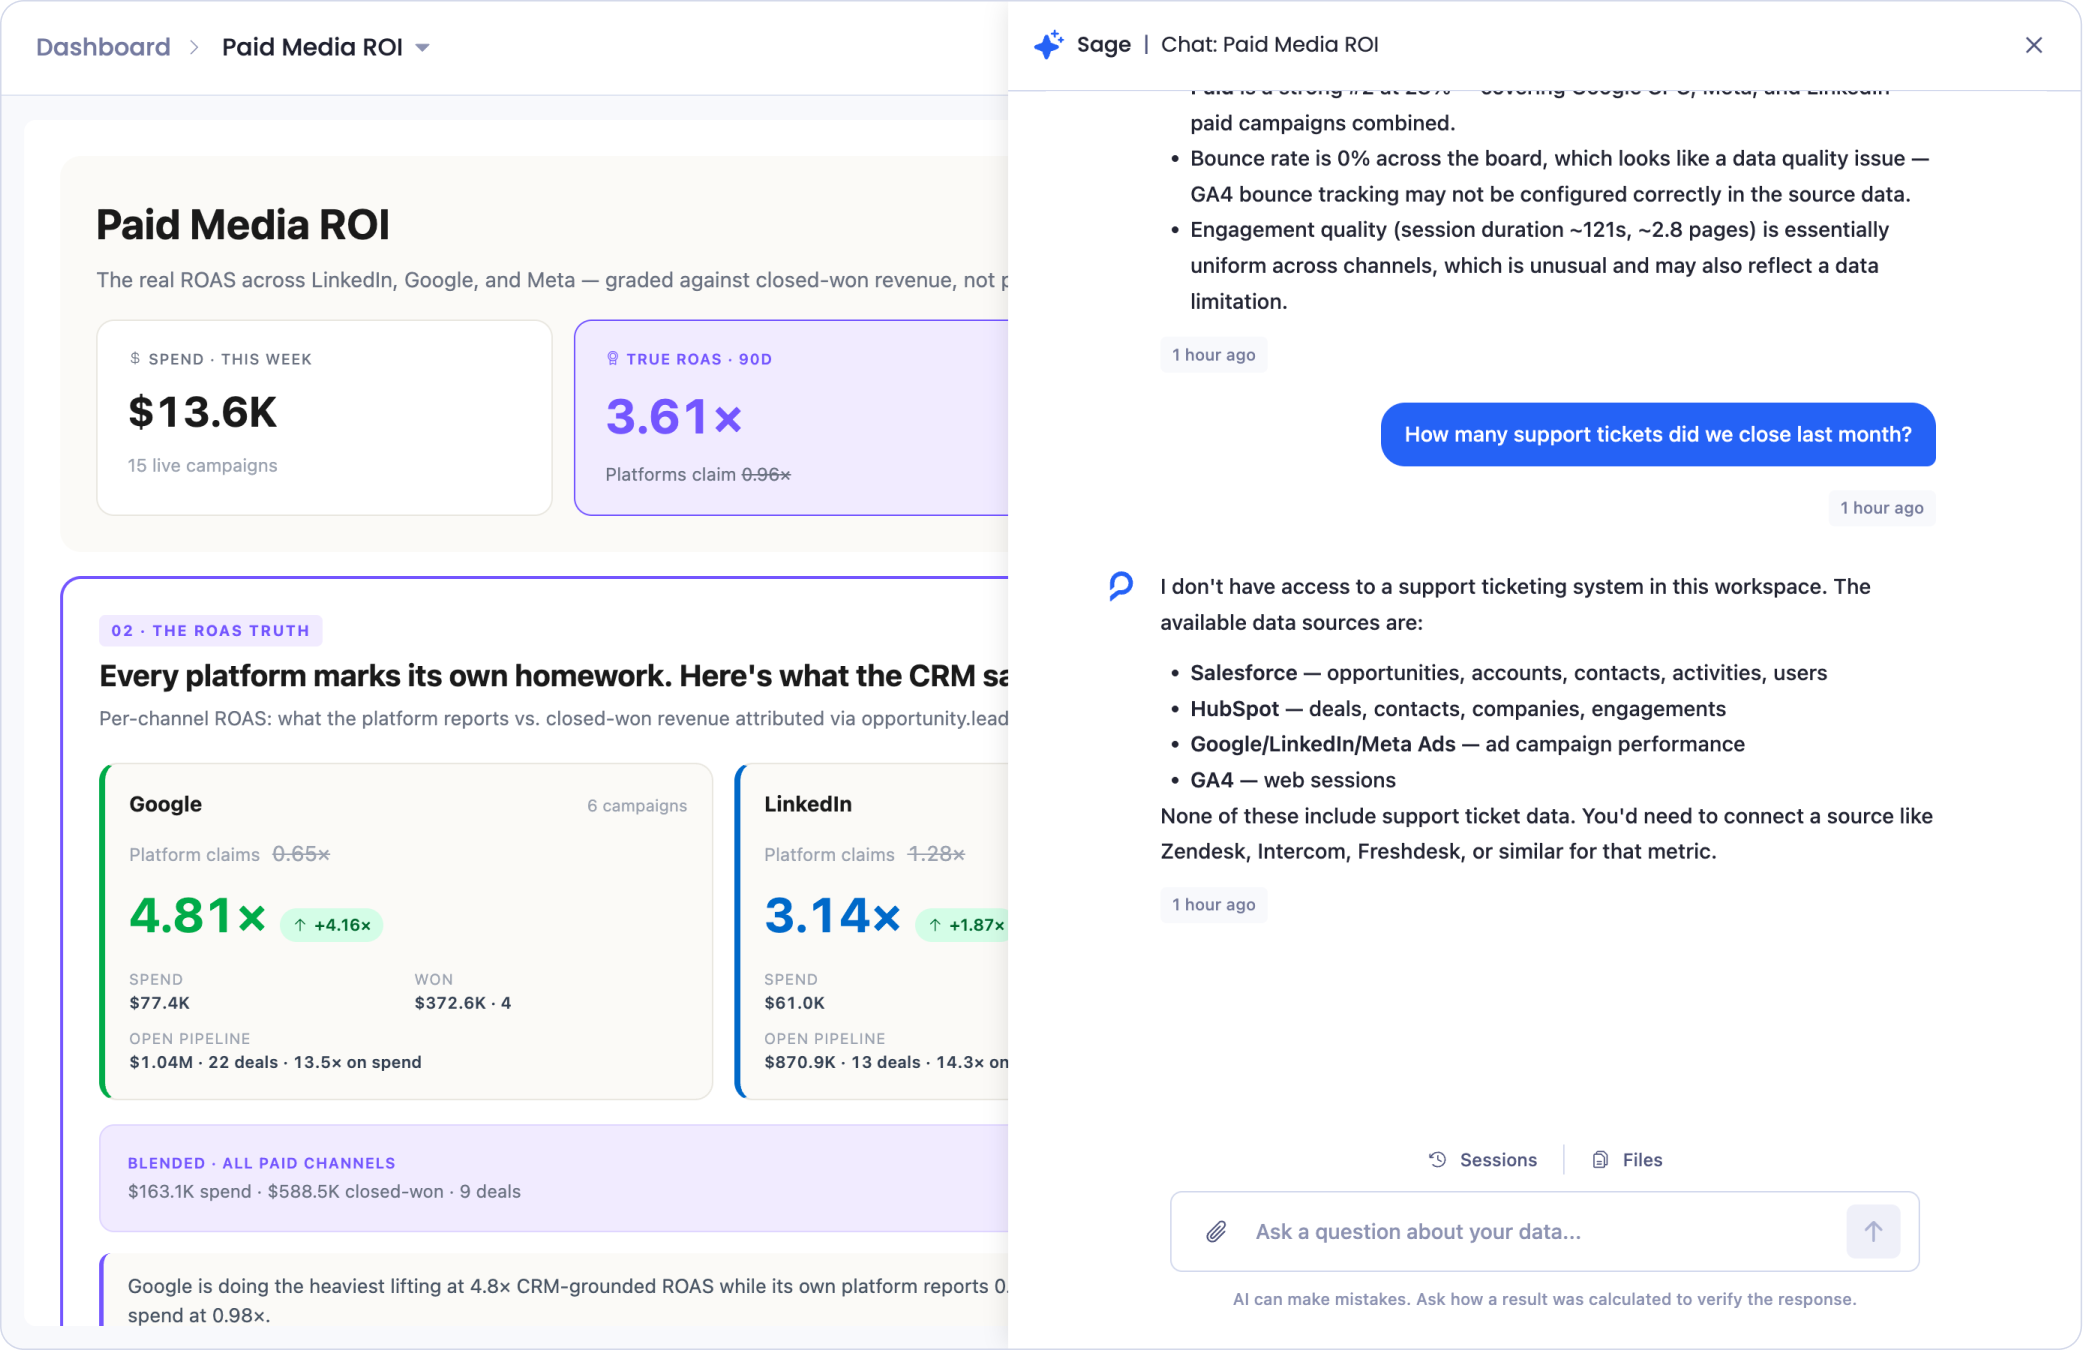Select the LinkedIn channel card
This screenshot has width=2083, height=1350.
[x=872, y=932]
